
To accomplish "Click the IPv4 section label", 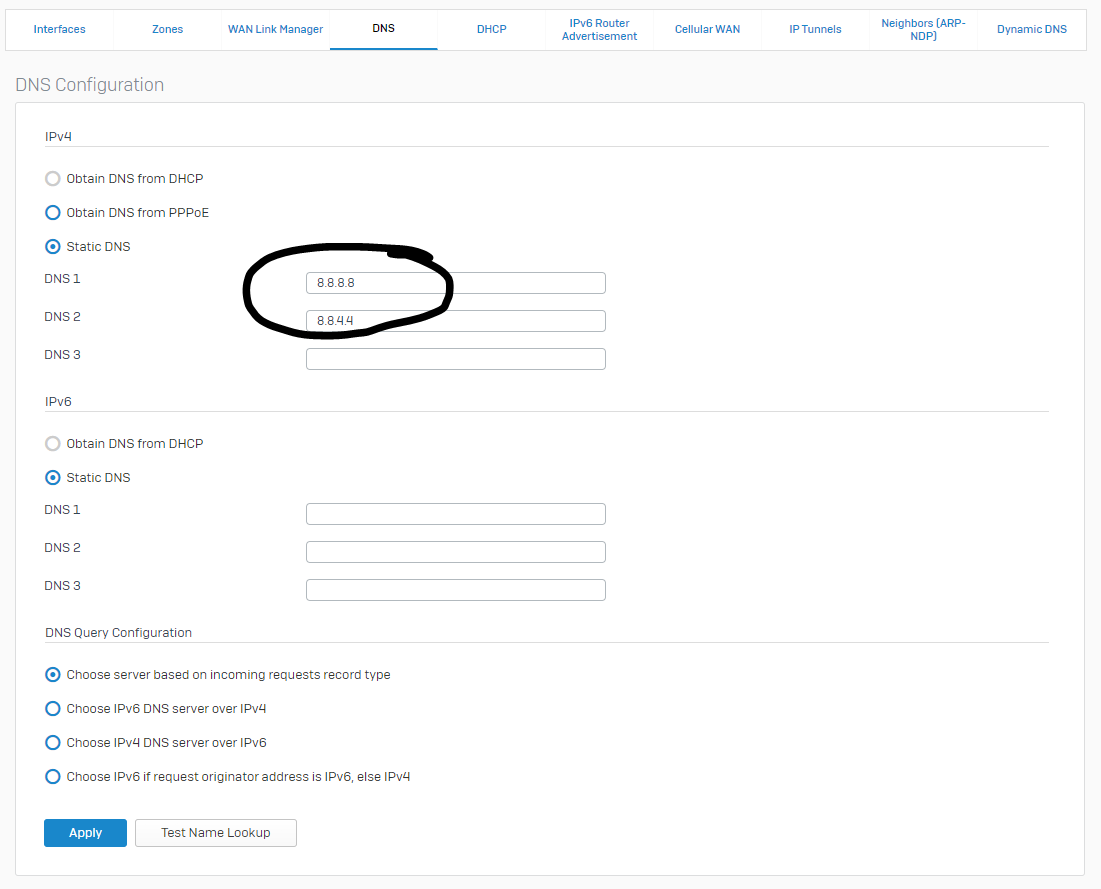I will 58,136.
